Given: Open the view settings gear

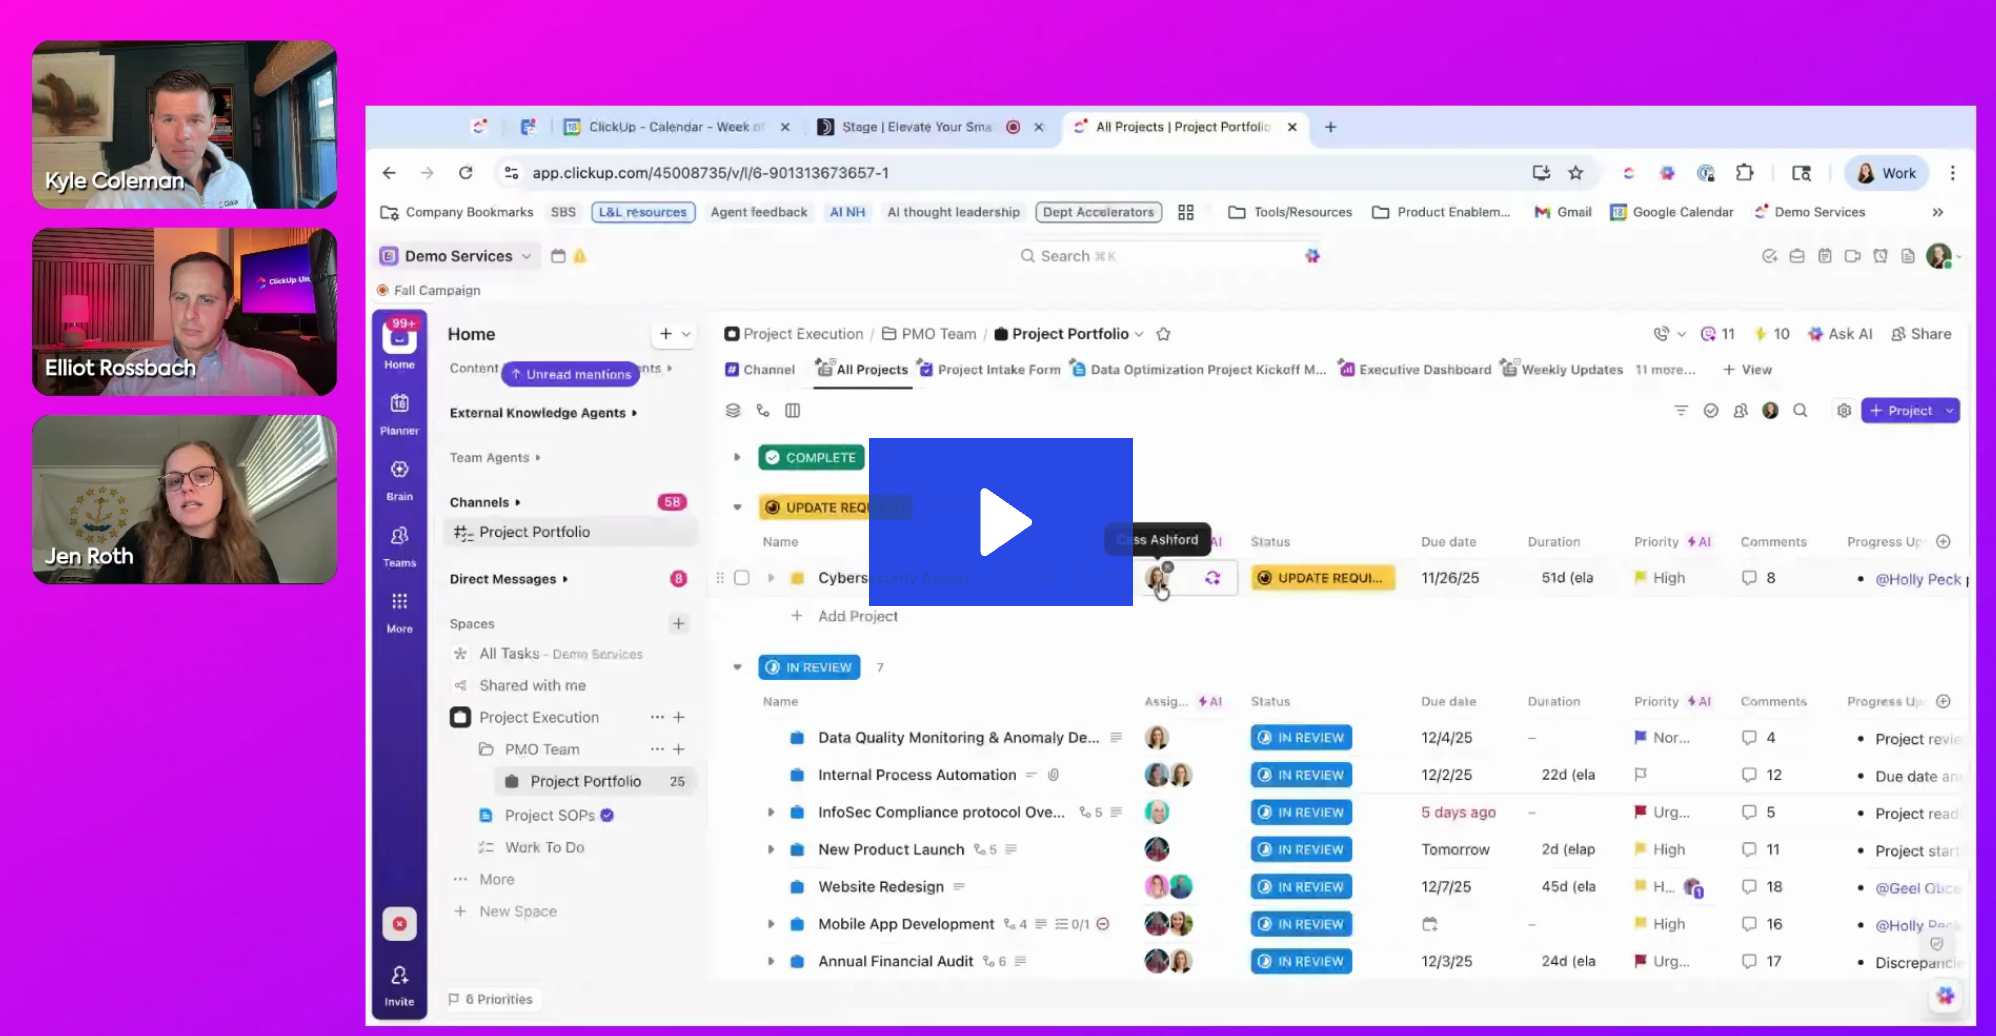Looking at the screenshot, I should pyautogui.click(x=1845, y=410).
